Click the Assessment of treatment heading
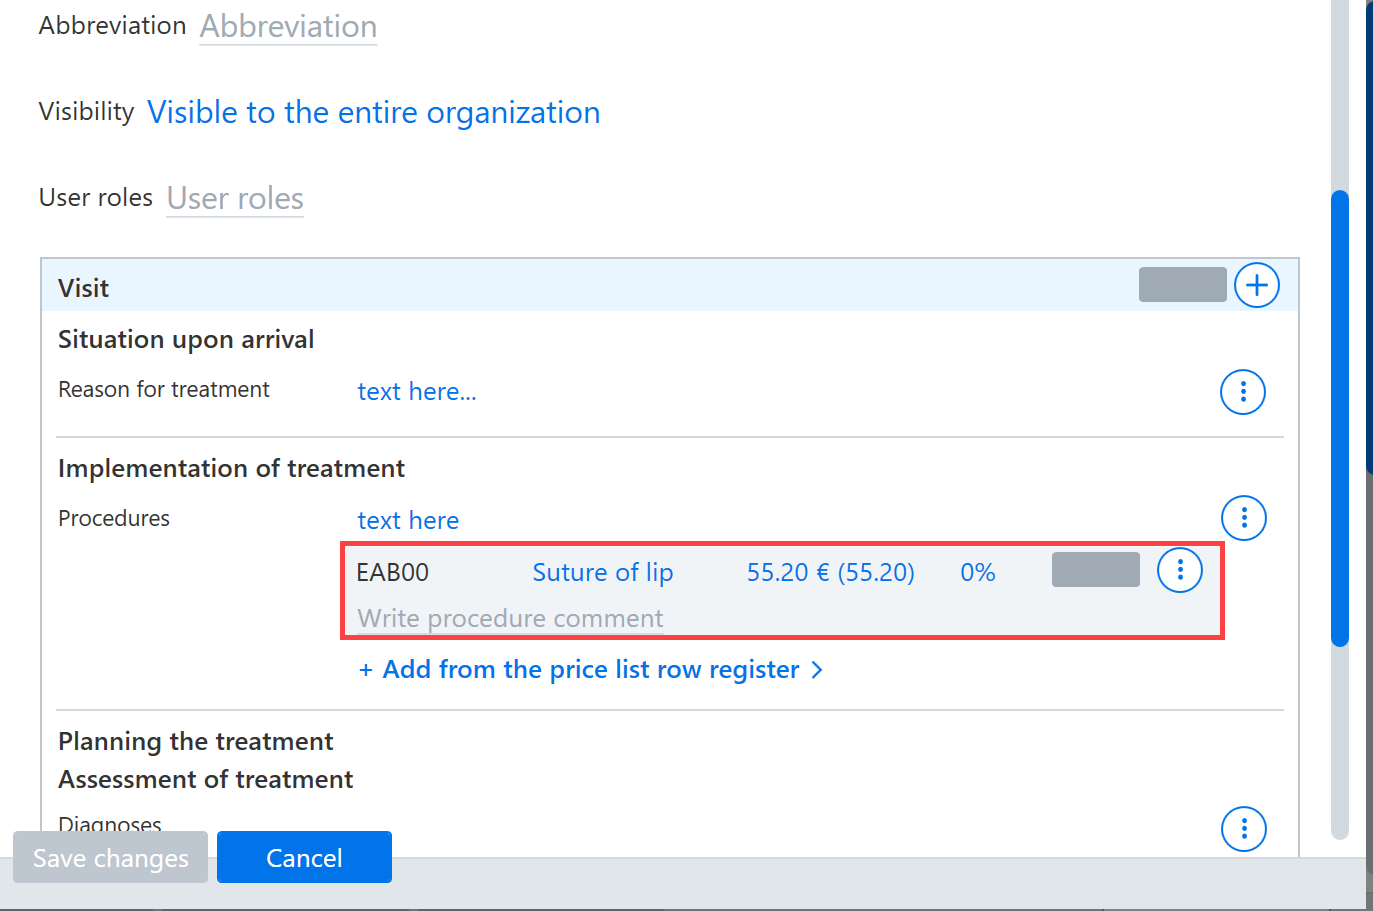This screenshot has height=911, width=1373. pyautogui.click(x=206, y=780)
